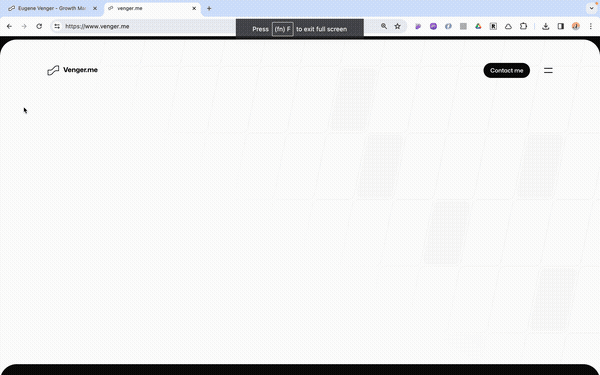Open the Extensions puzzle-piece icon

[523, 26]
